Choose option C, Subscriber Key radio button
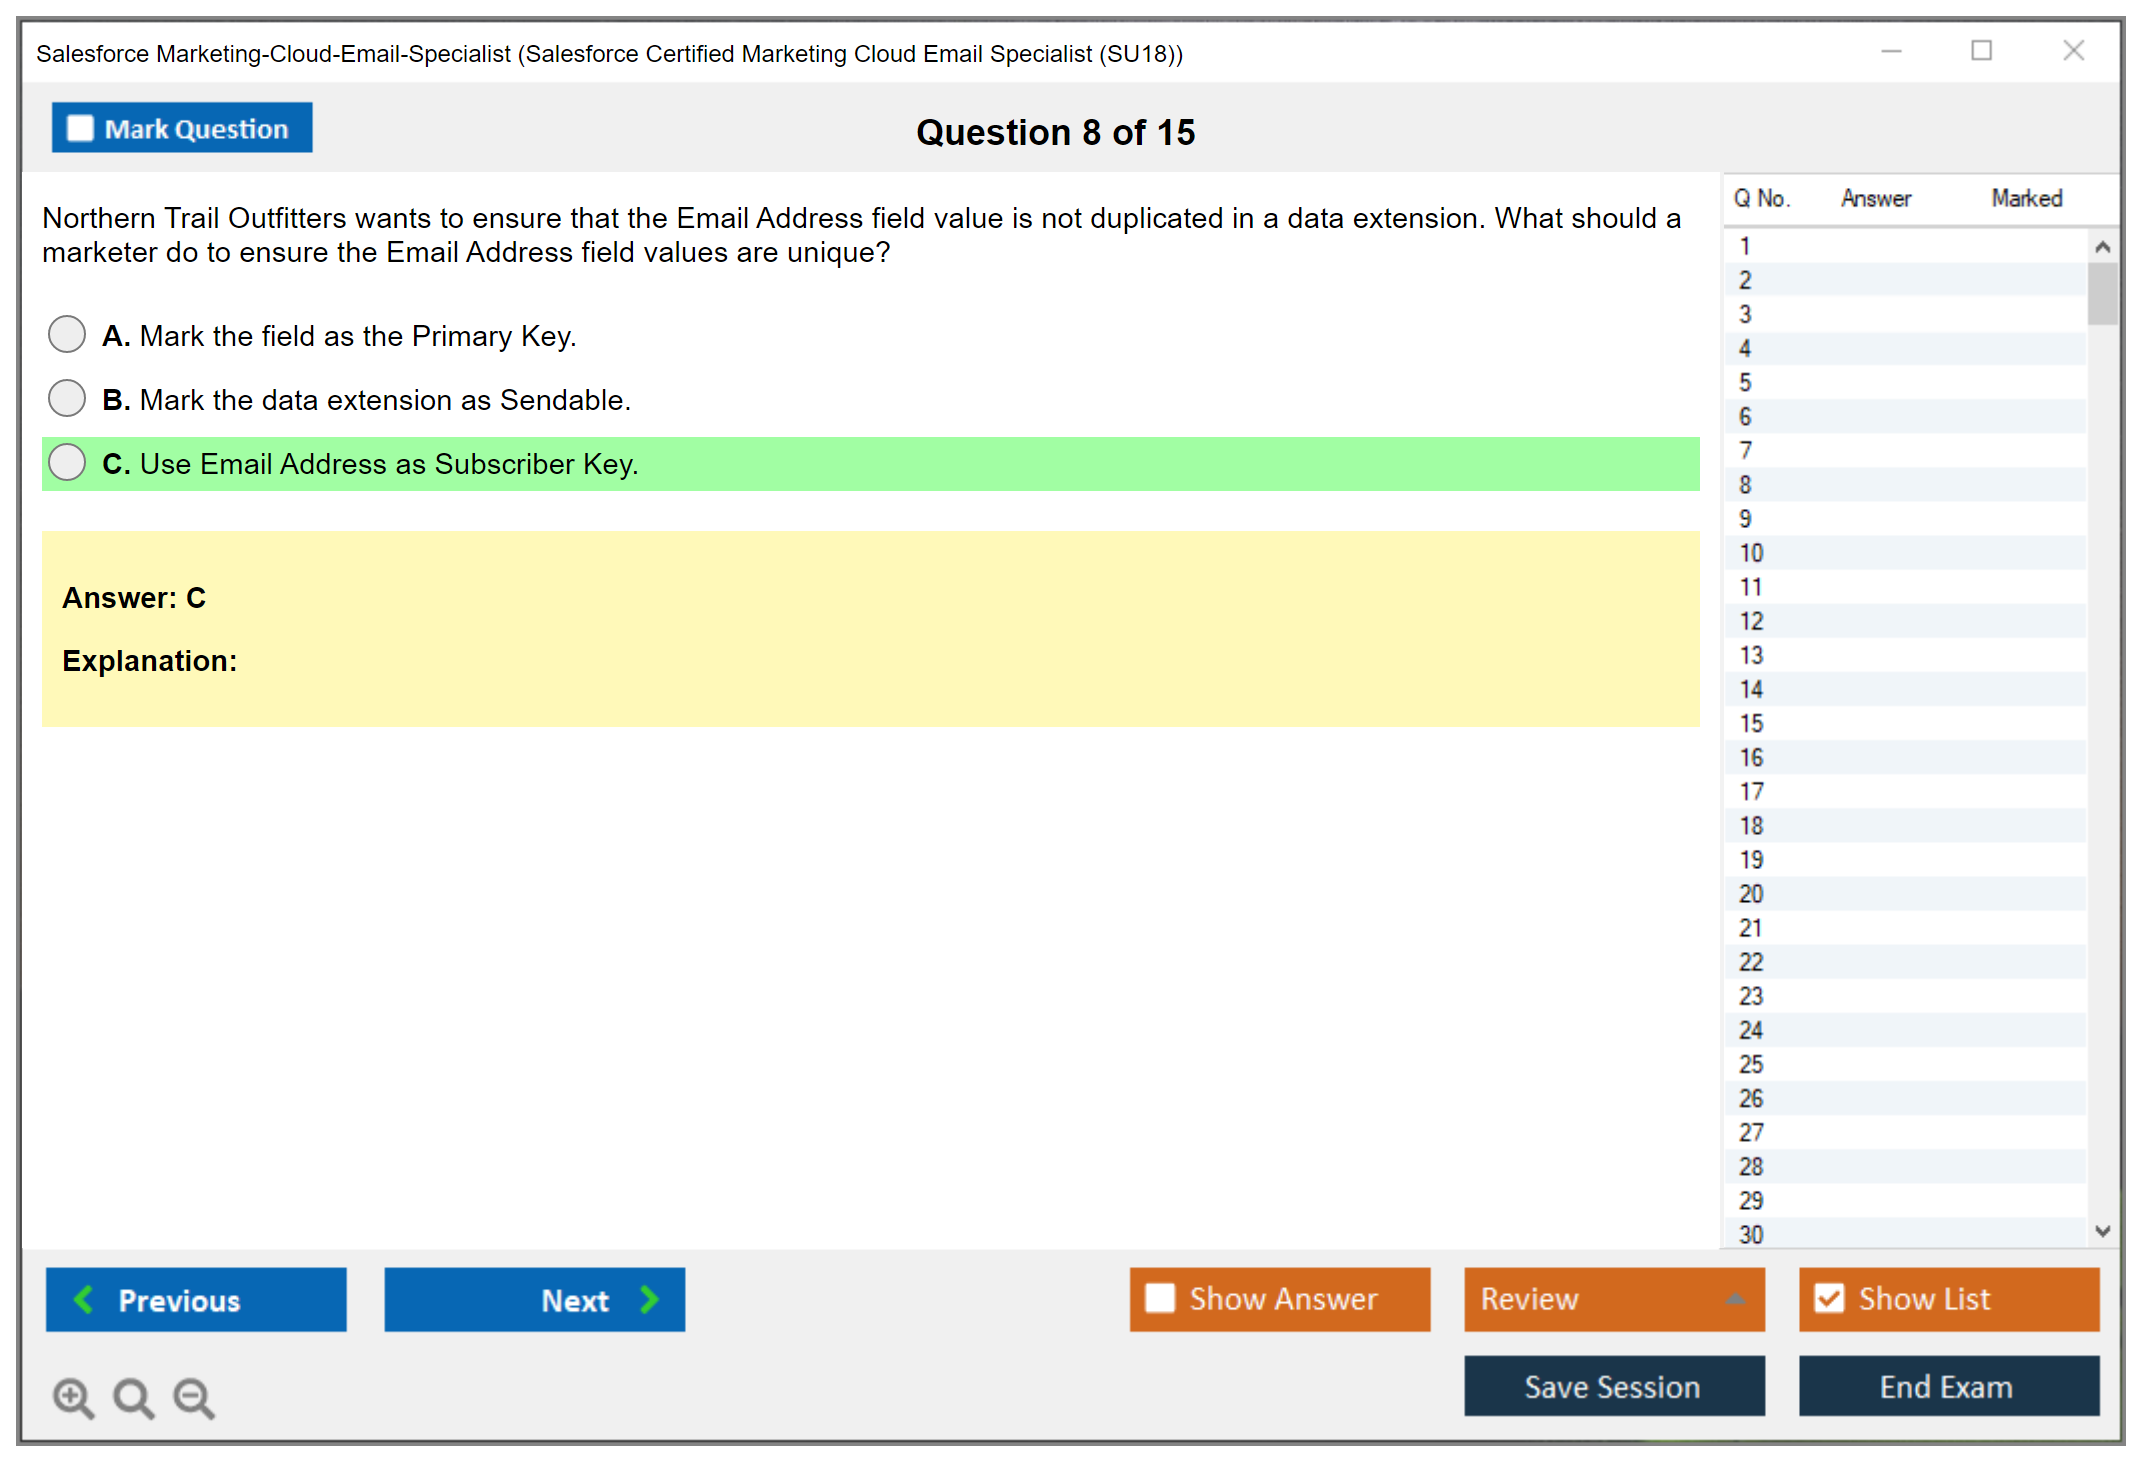 [x=67, y=462]
